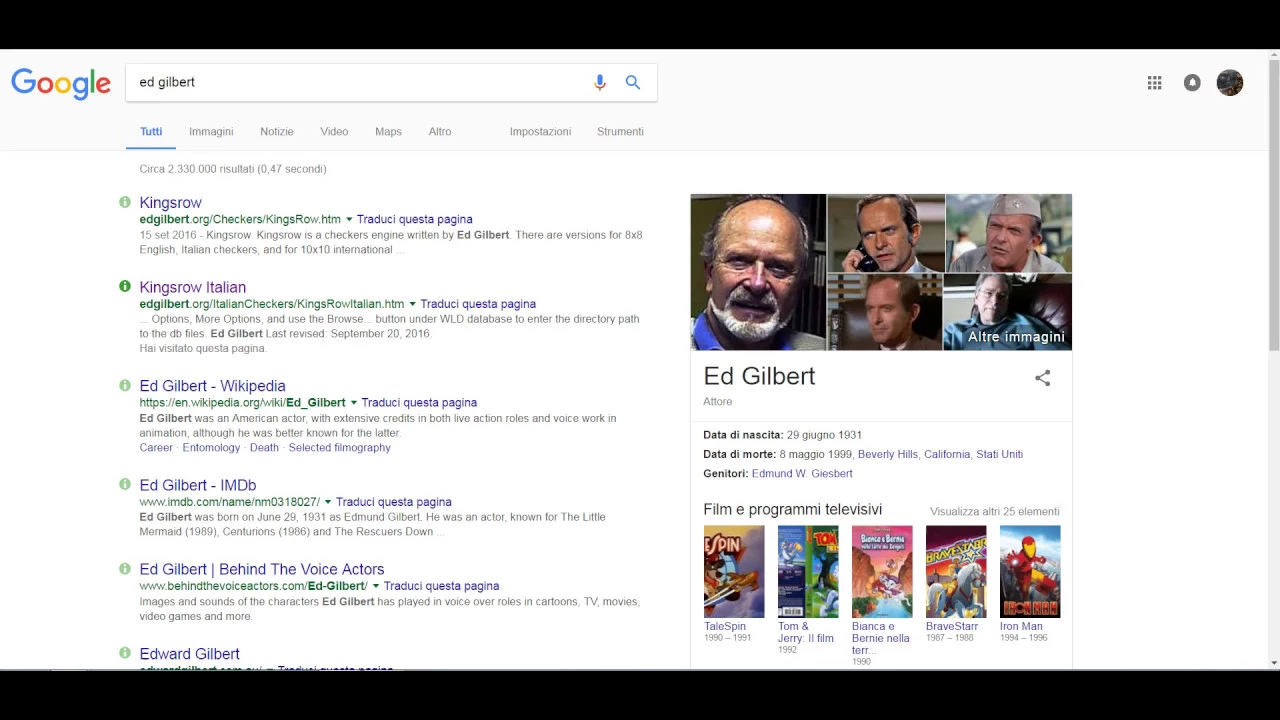Open the Strumenti tools option
The width and height of the screenshot is (1280, 720).
[620, 132]
